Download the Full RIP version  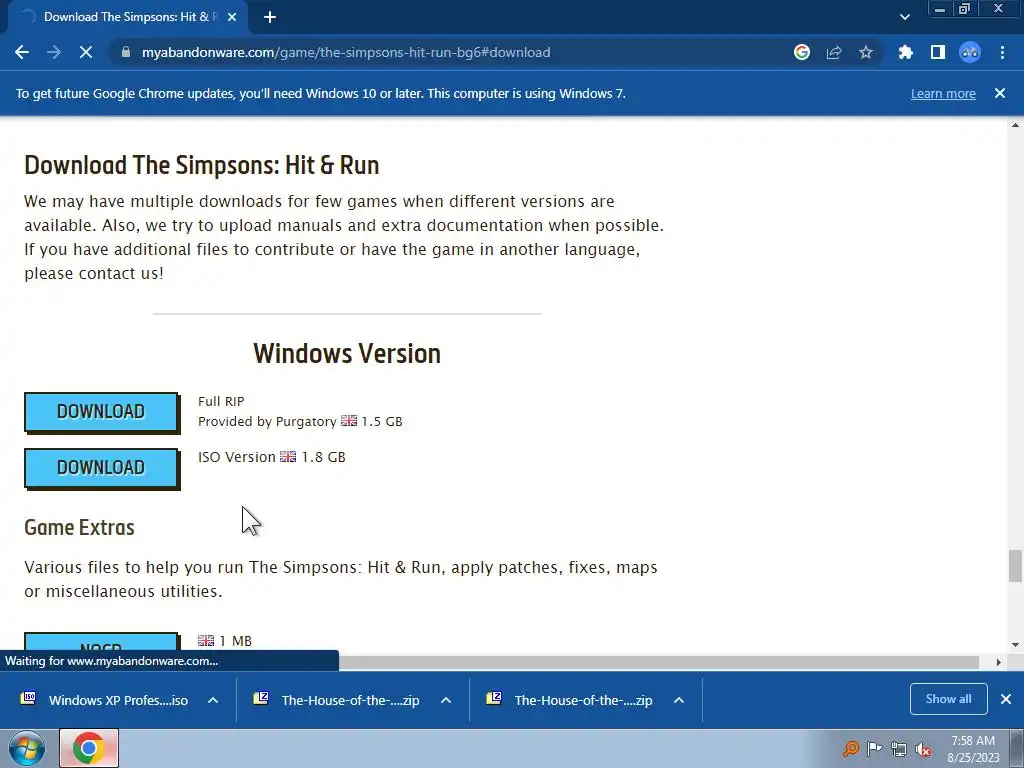tap(101, 412)
